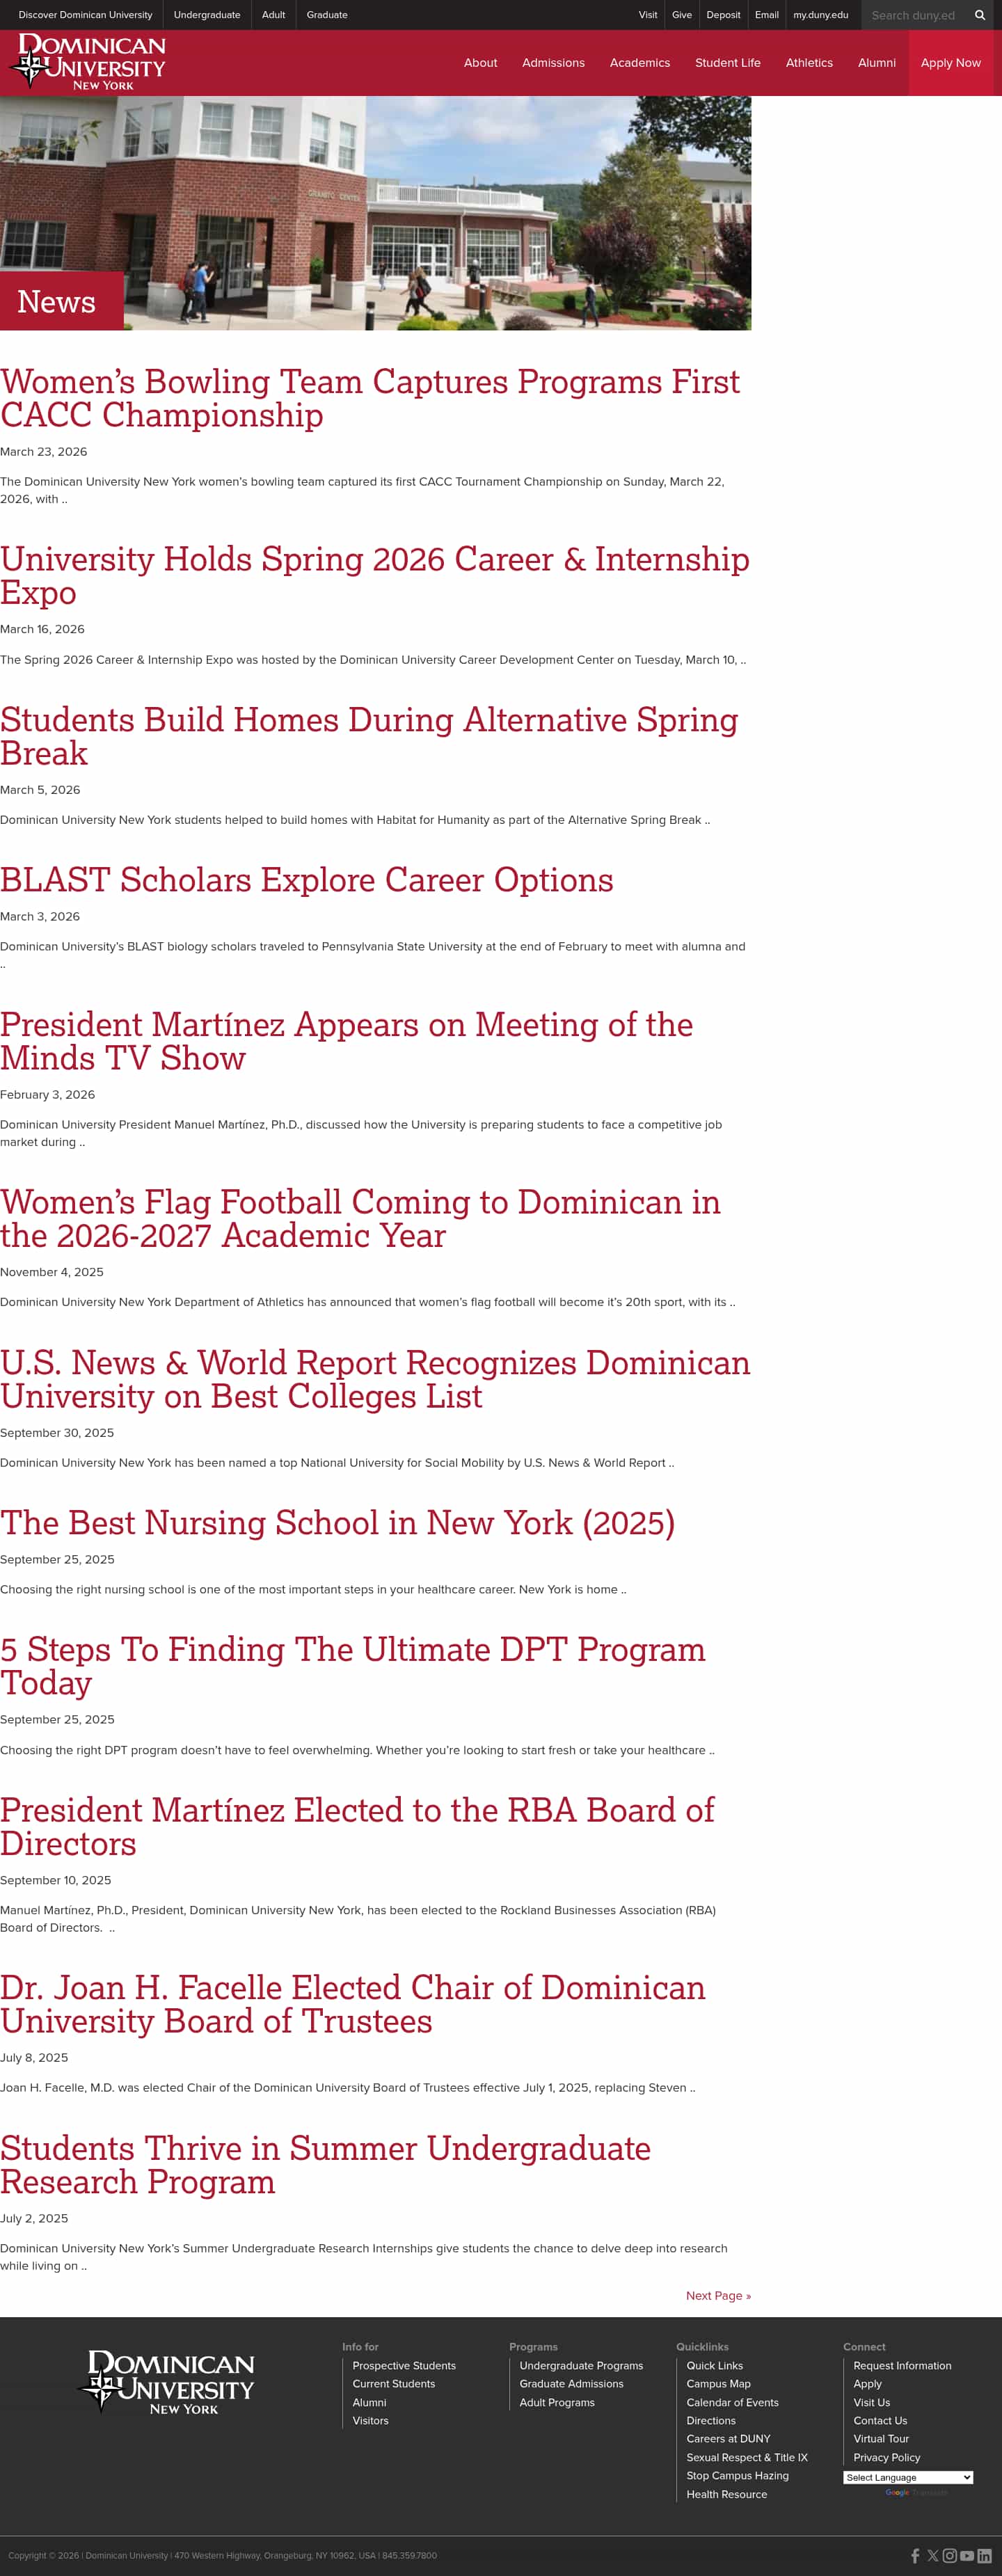
Task: Open the Facebook footer icon
Action: pos(915,2555)
